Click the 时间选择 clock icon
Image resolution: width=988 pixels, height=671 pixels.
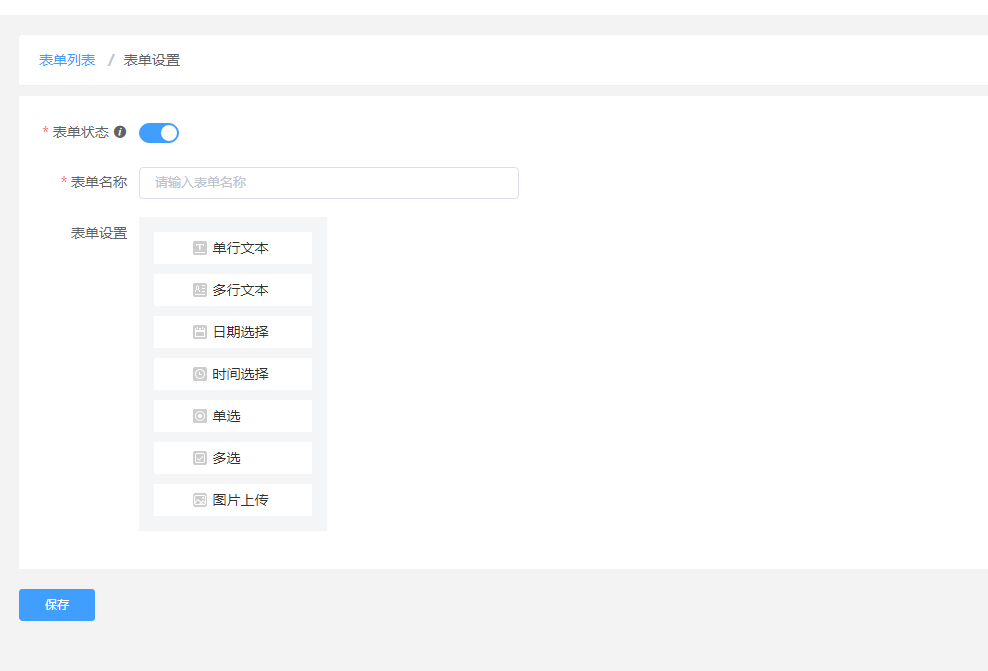[200, 374]
